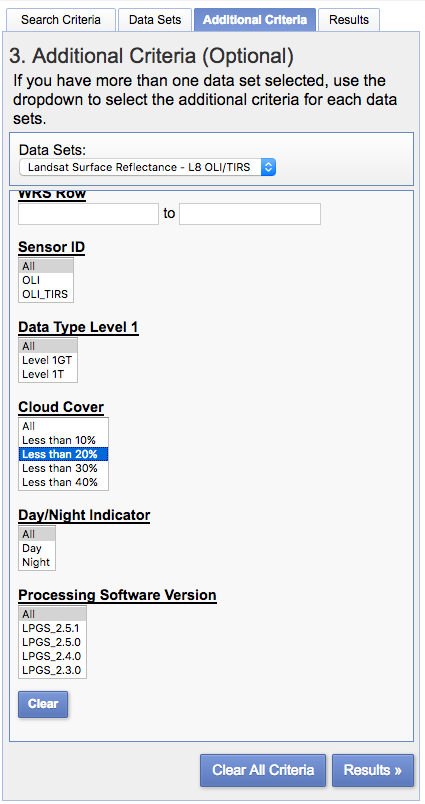
Task: Click the WRS Row start input field
Action: [x=88, y=214]
